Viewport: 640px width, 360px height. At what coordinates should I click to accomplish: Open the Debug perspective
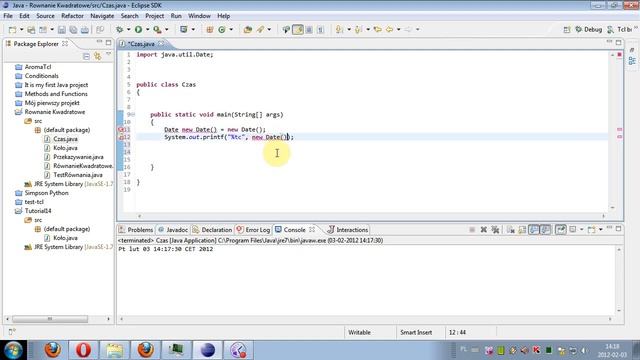click(589, 29)
